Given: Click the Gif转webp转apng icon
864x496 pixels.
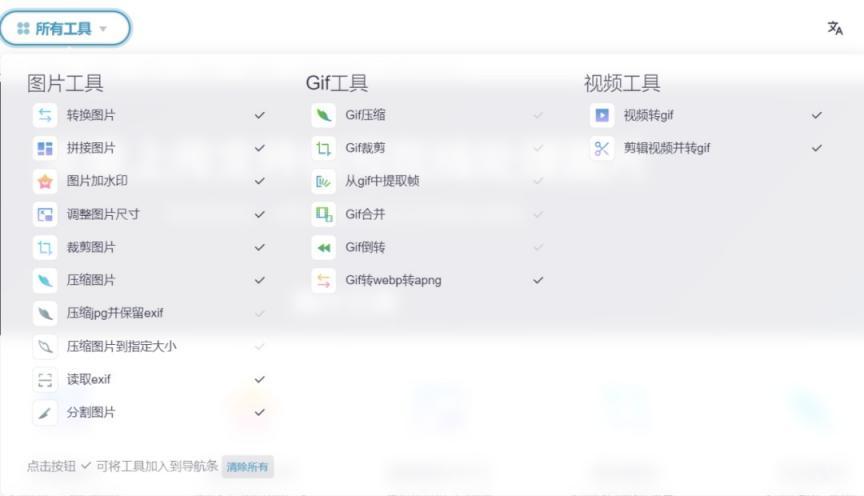Looking at the screenshot, I should [x=323, y=281].
